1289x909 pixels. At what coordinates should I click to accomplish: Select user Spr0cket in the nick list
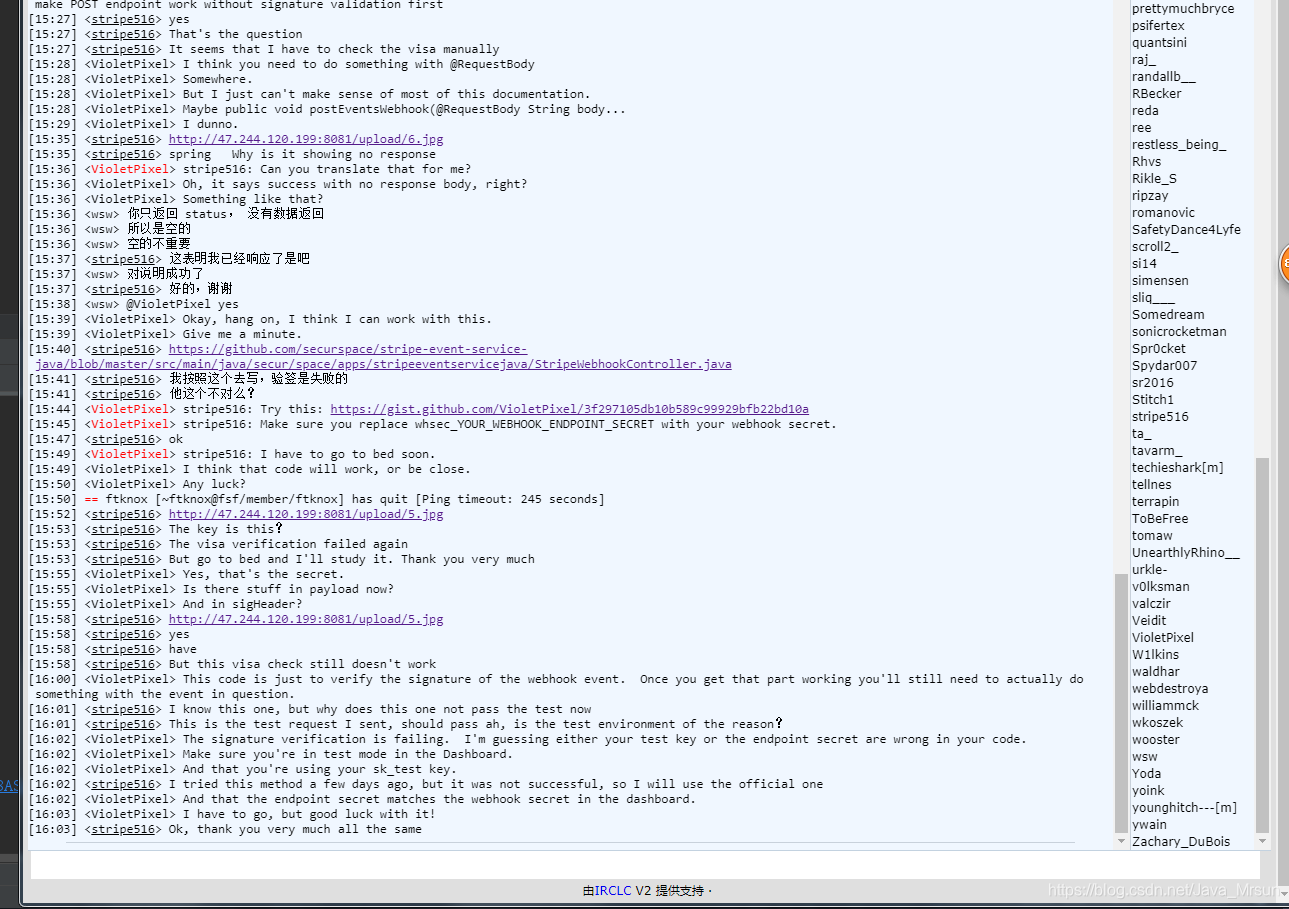pyautogui.click(x=1159, y=349)
